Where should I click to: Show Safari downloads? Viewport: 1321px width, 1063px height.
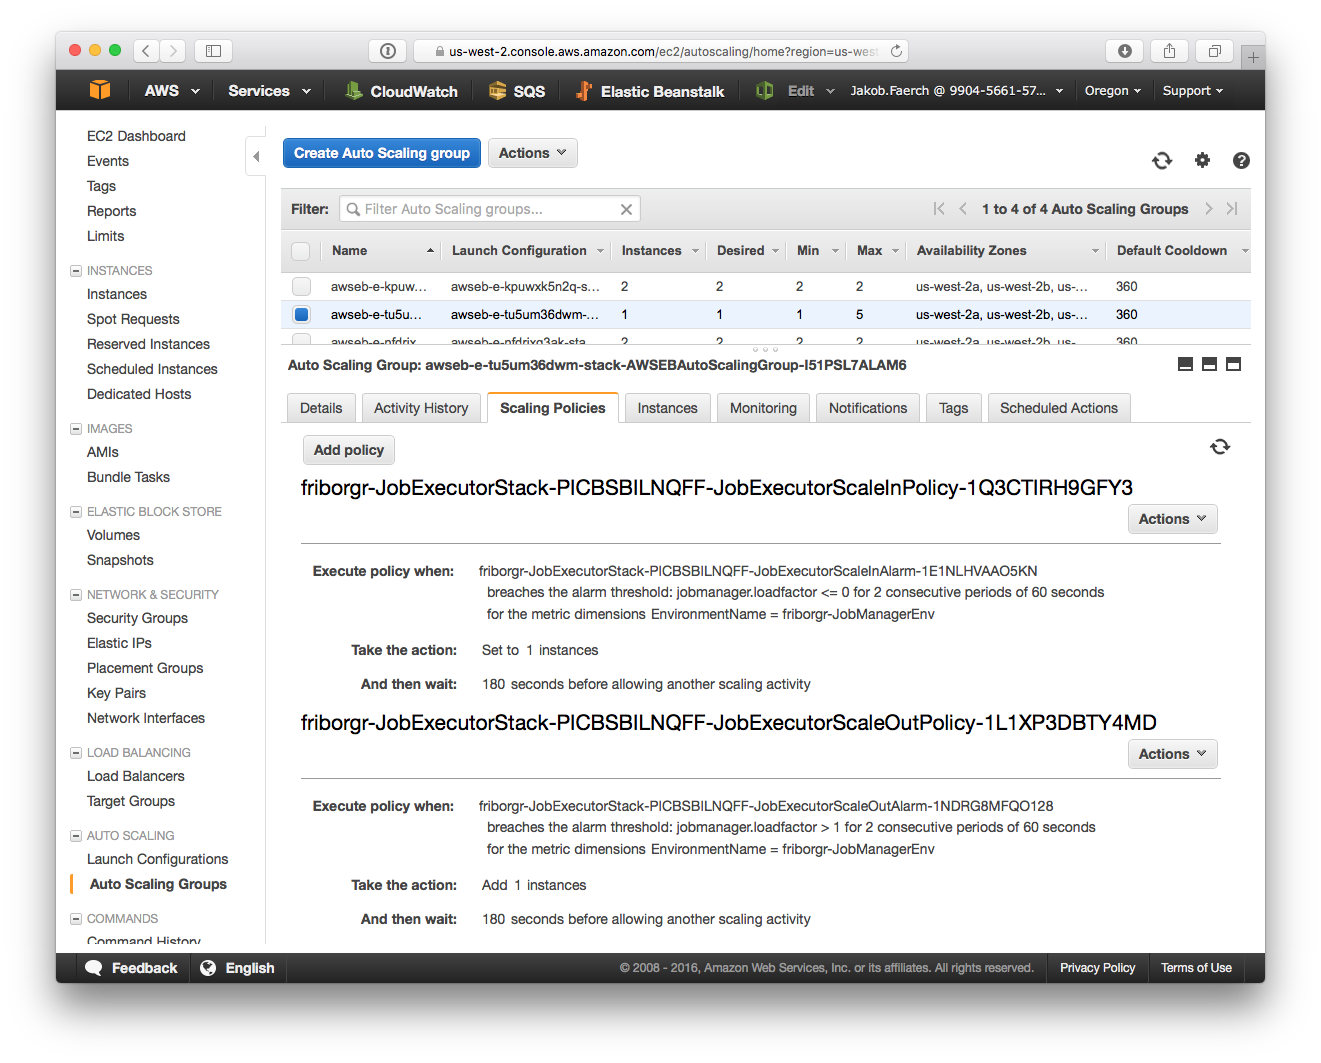[1125, 51]
